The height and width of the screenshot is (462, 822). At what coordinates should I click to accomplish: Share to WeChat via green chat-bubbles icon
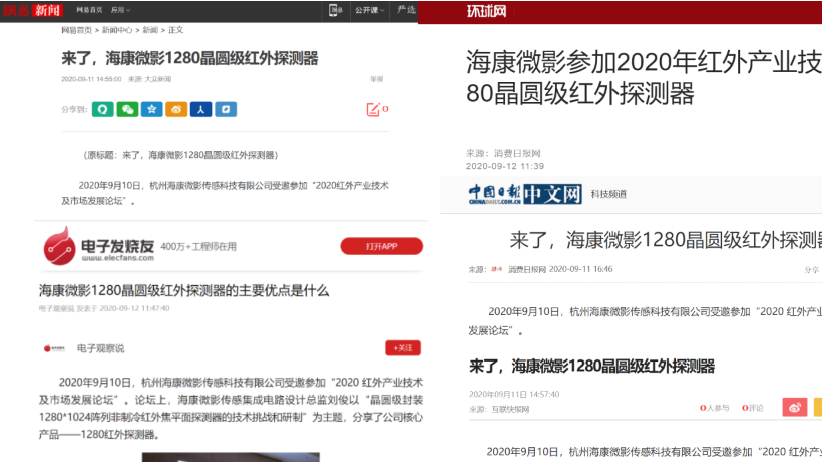click(127, 109)
